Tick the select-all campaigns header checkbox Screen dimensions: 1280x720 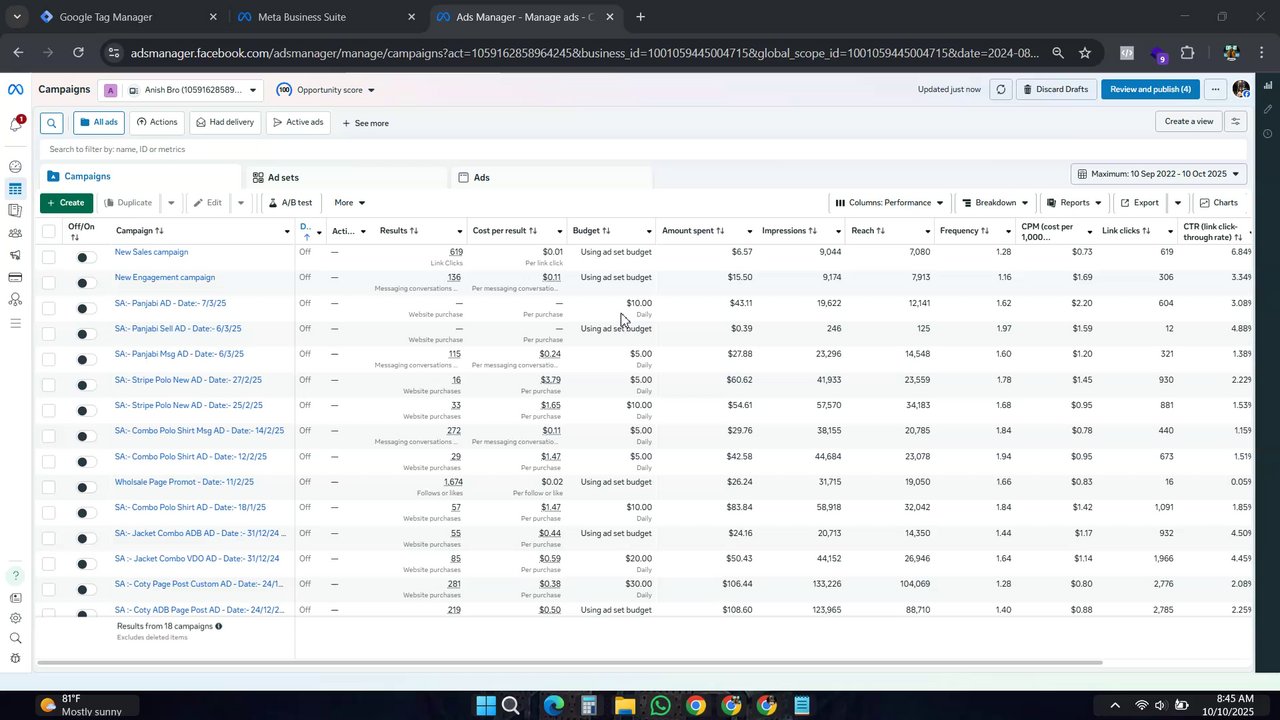click(49, 231)
